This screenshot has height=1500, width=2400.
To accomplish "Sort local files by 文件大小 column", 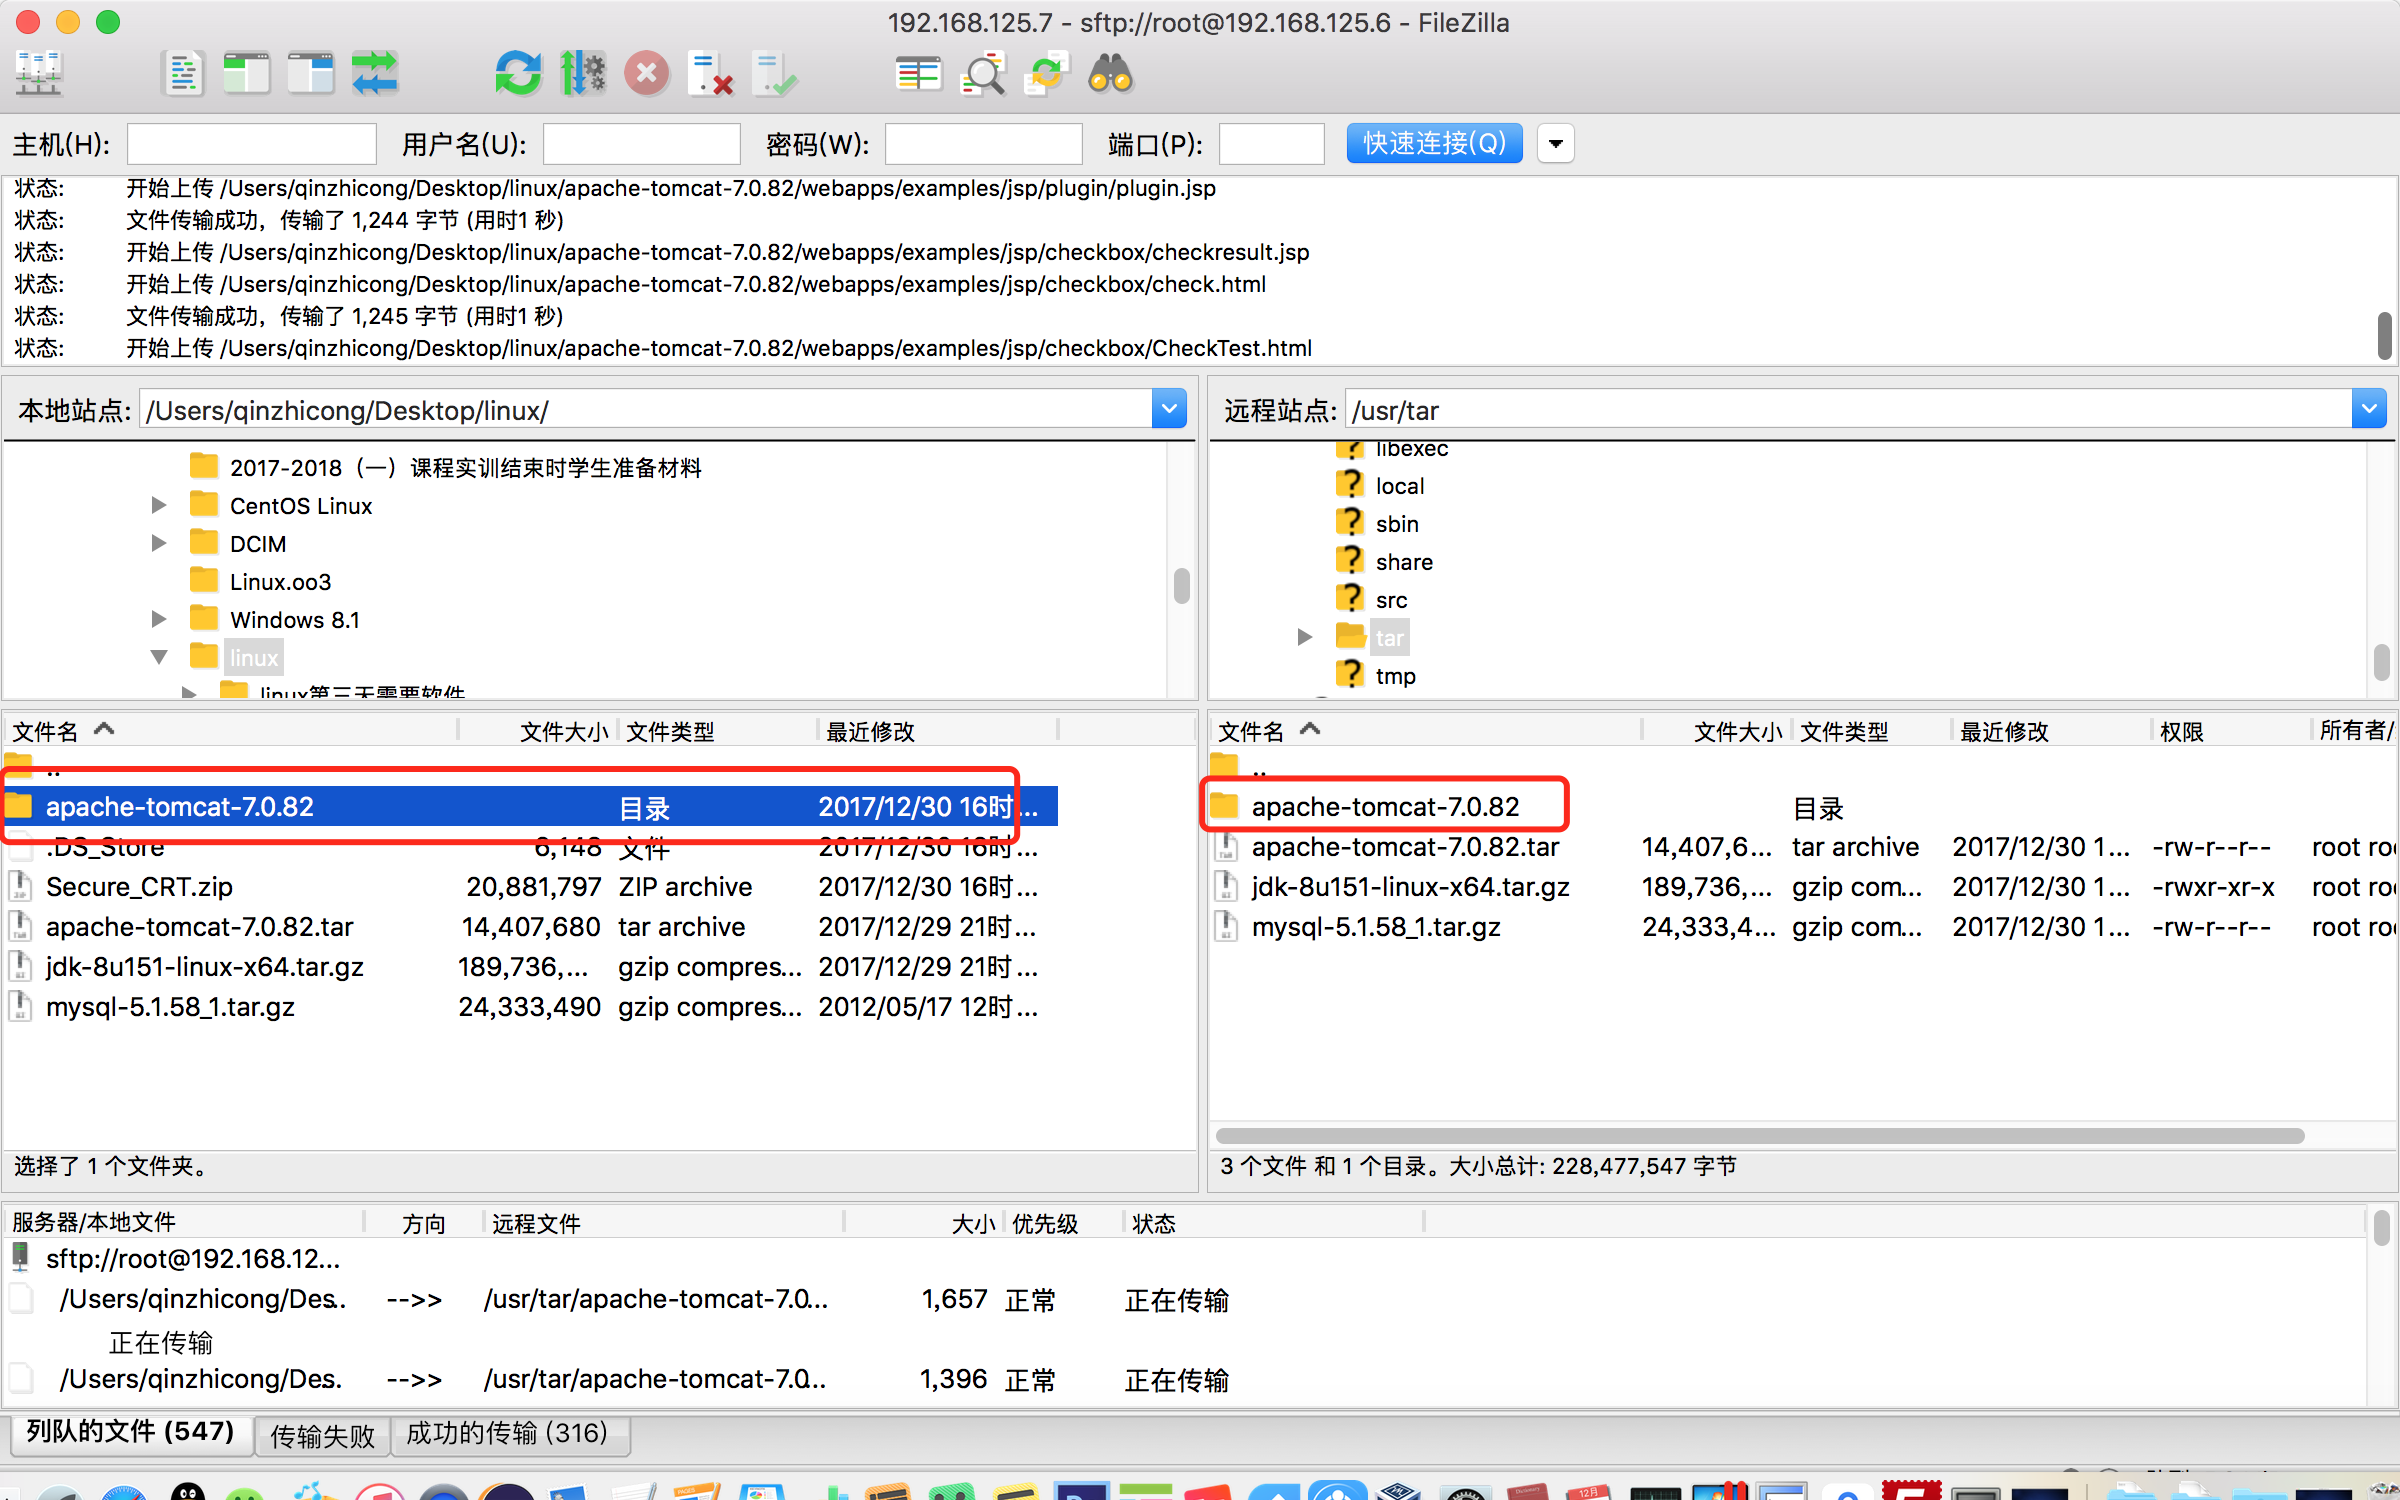I will tap(538, 731).
